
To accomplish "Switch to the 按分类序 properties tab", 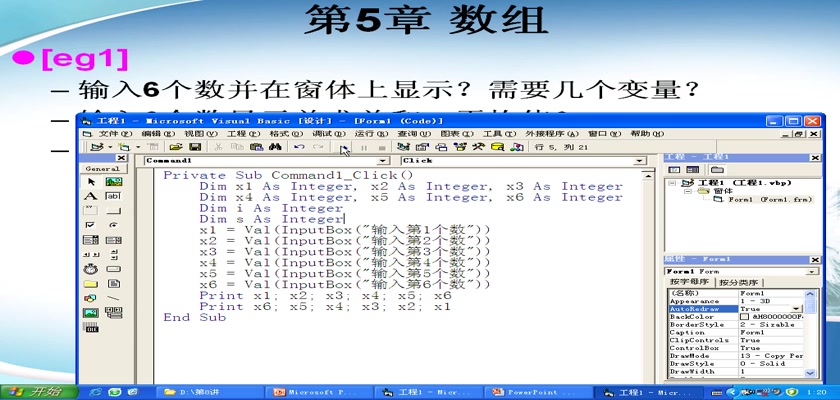I will (x=740, y=282).
